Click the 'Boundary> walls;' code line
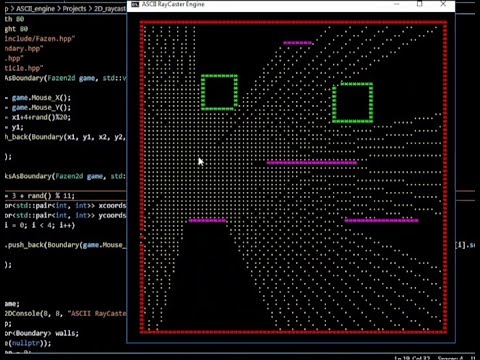This screenshot has height=360, width=480. [42, 333]
